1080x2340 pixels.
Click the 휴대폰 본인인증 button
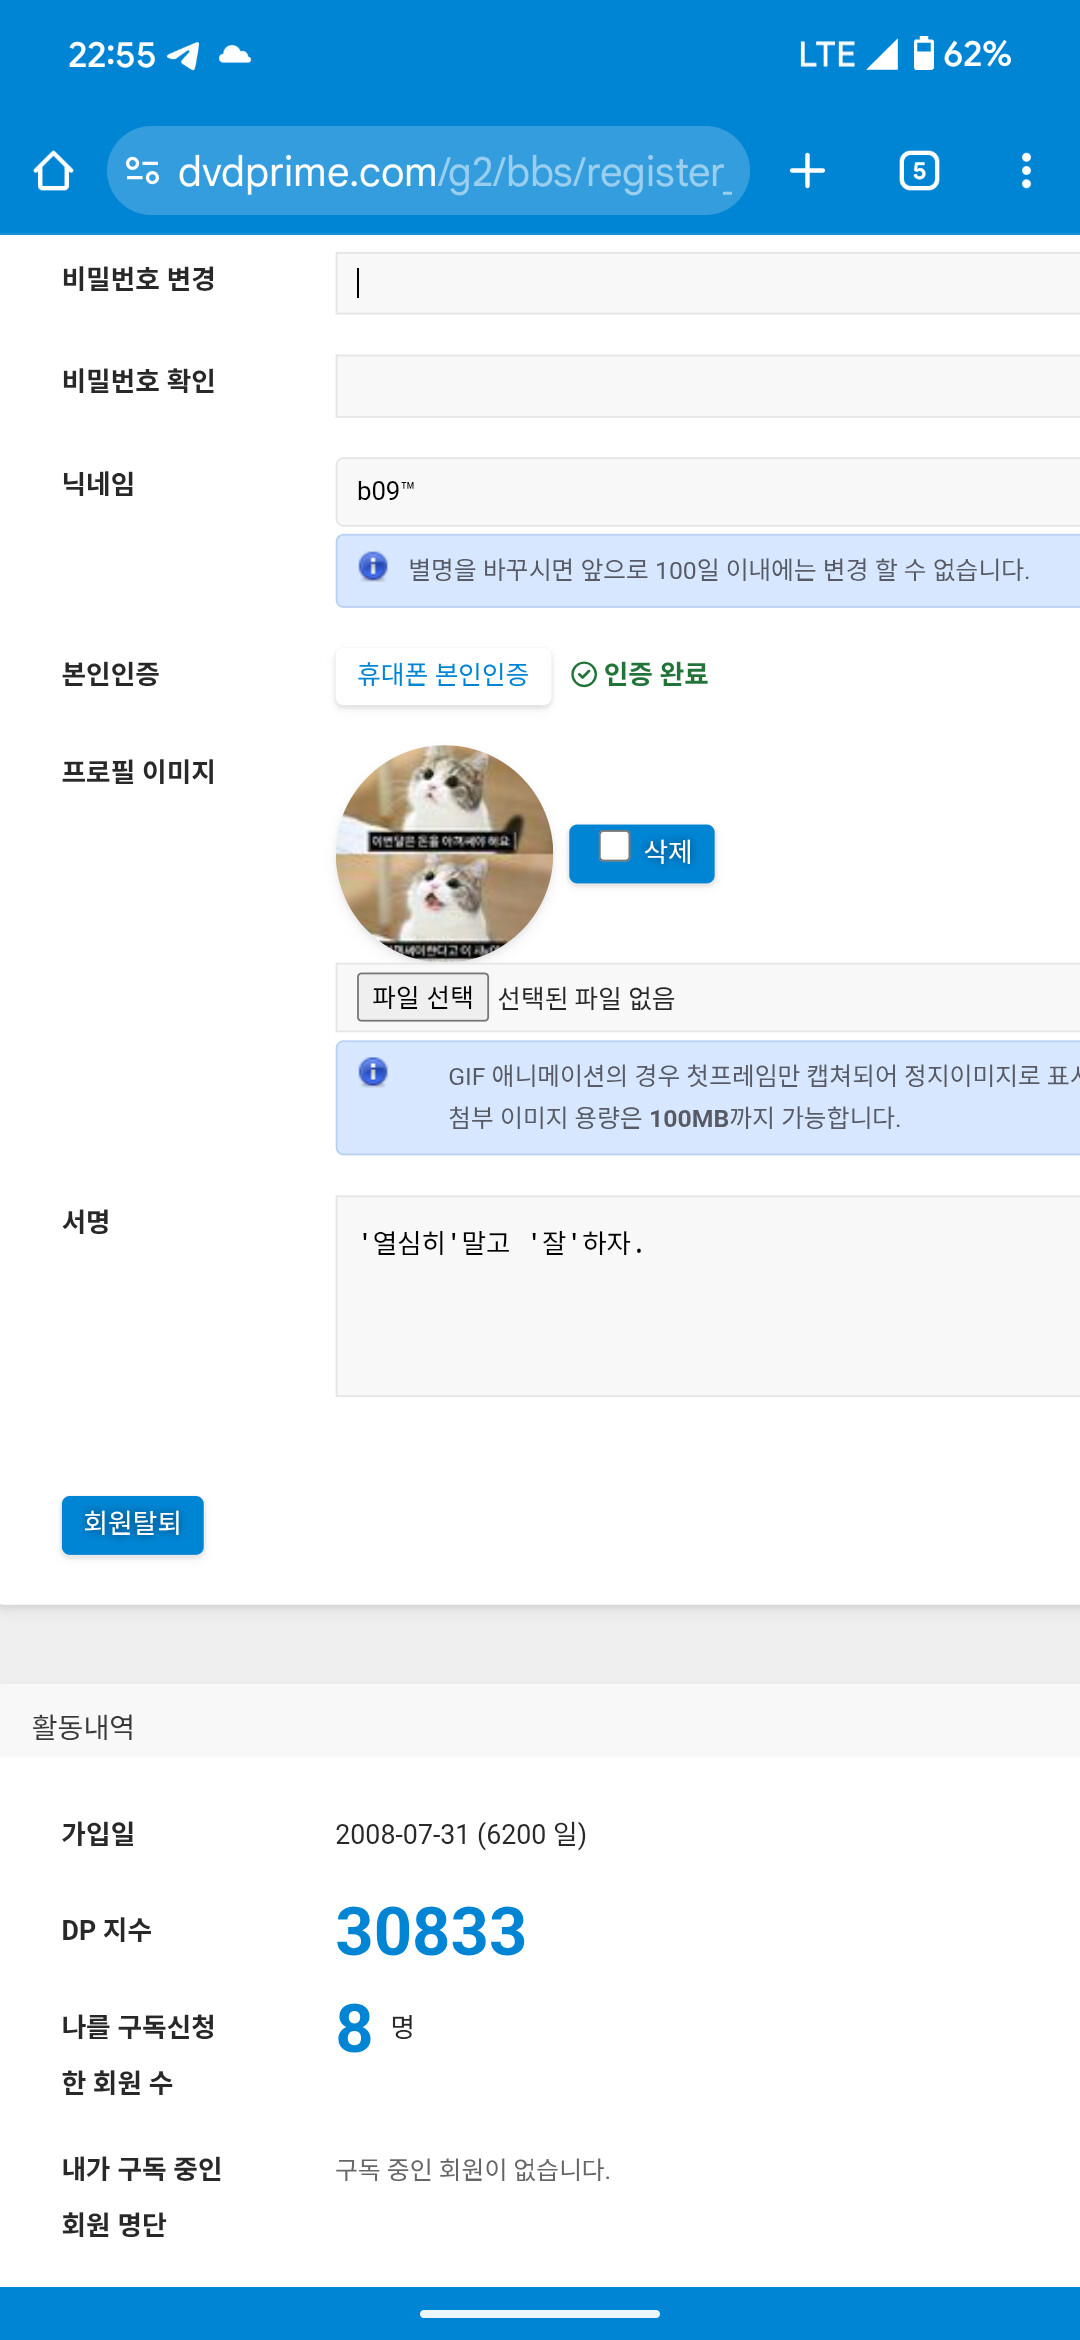[x=443, y=676]
